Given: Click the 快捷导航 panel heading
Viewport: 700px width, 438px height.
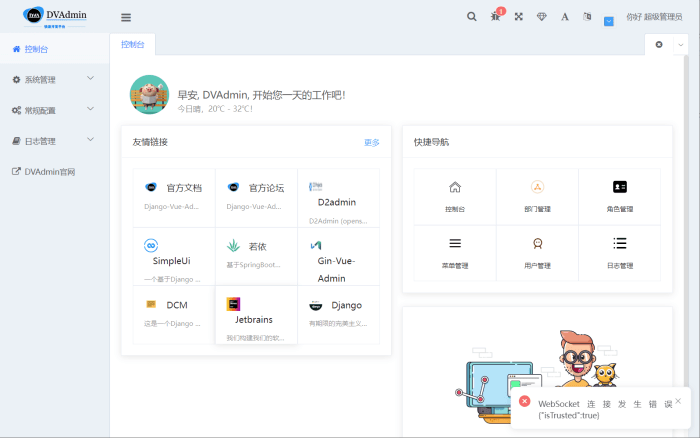Looking at the screenshot, I should (431, 142).
